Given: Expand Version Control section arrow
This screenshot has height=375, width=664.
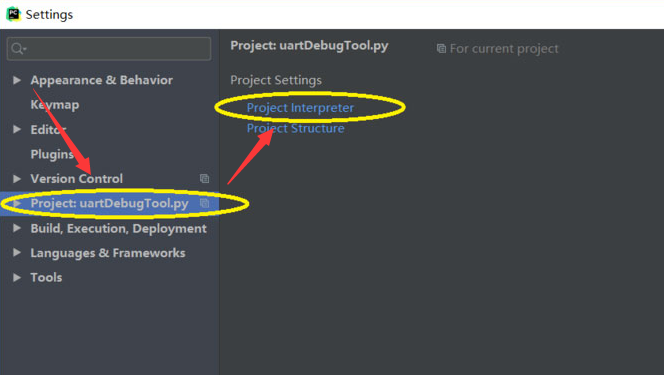Looking at the screenshot, I should pyautogui.click(x=17, y=179).
